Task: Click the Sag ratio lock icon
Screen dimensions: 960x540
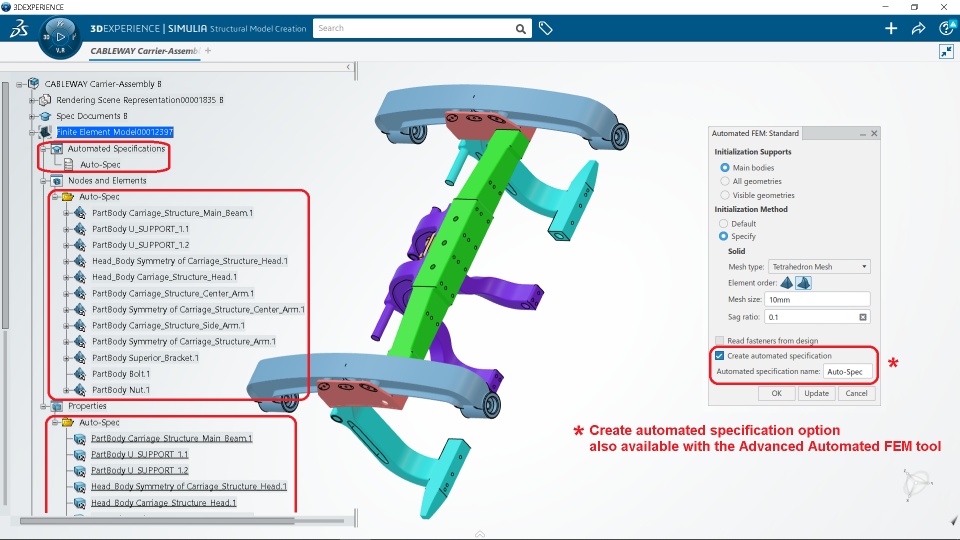Action: point(863,317)
